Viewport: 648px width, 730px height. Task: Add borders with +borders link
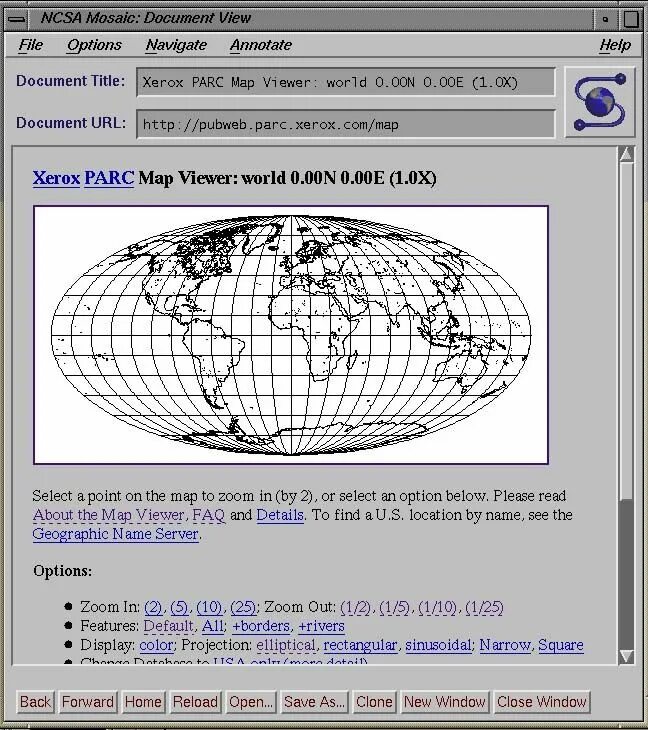coord(261,626)
